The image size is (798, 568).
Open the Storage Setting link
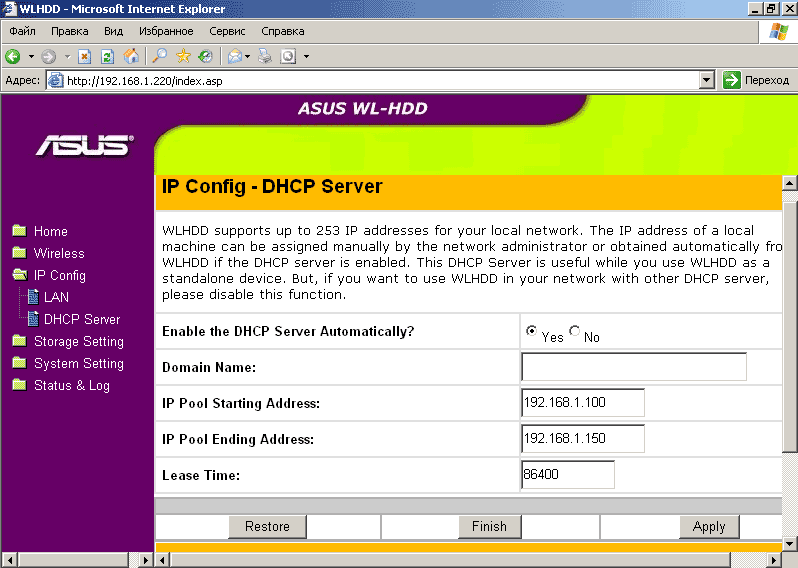pyautogui.click(x=79, y=342)
